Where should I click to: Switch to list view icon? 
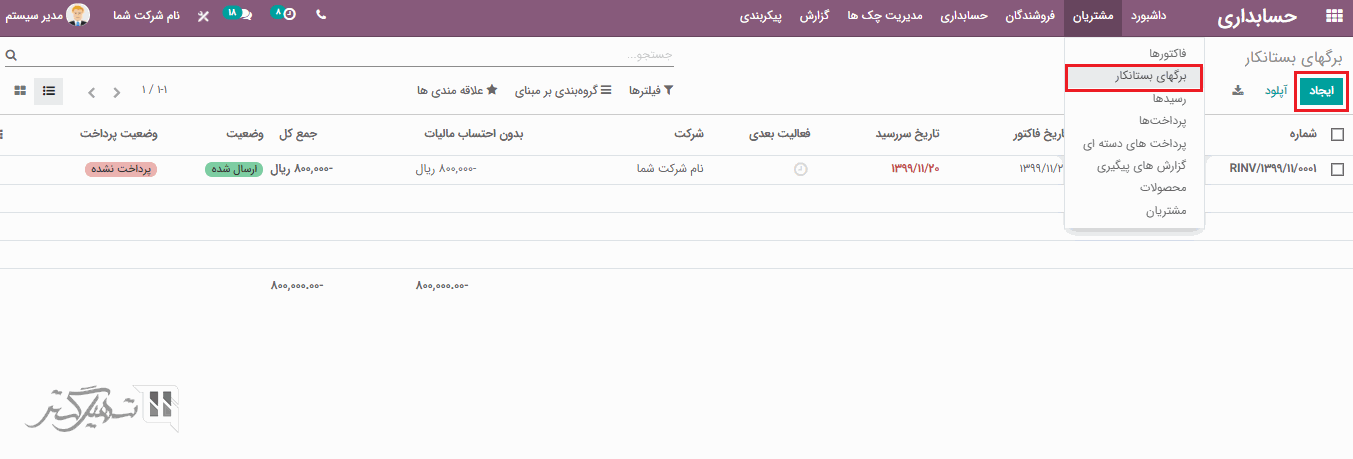[x=48, y=91]
